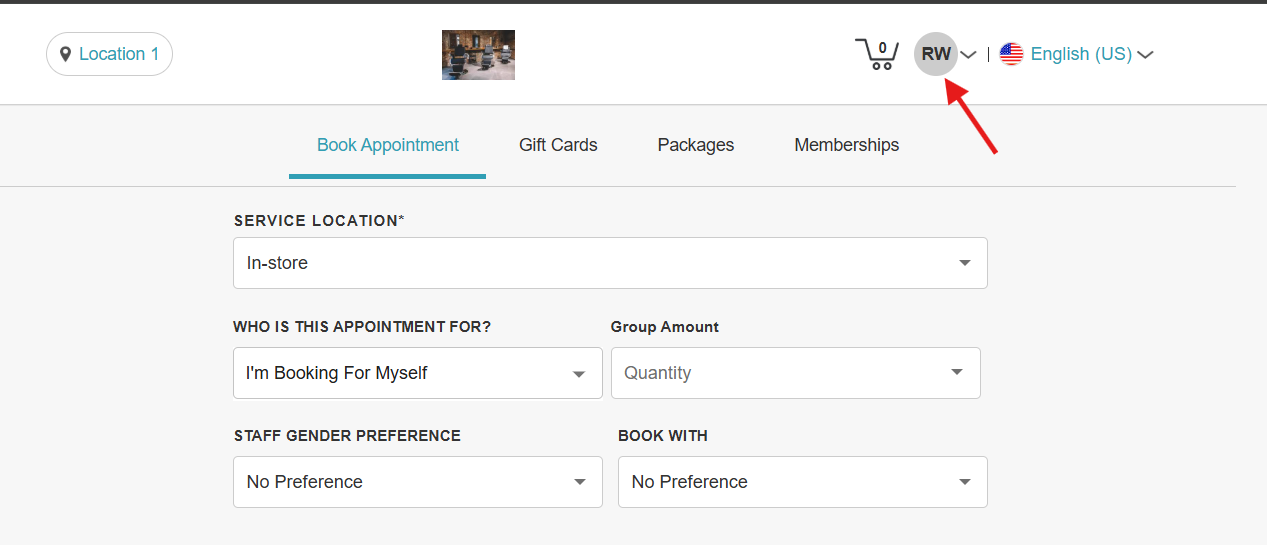Click the Service Location dropdown arrow
The width and height of the screenshot is (1267, 545).
pos(965,263)
